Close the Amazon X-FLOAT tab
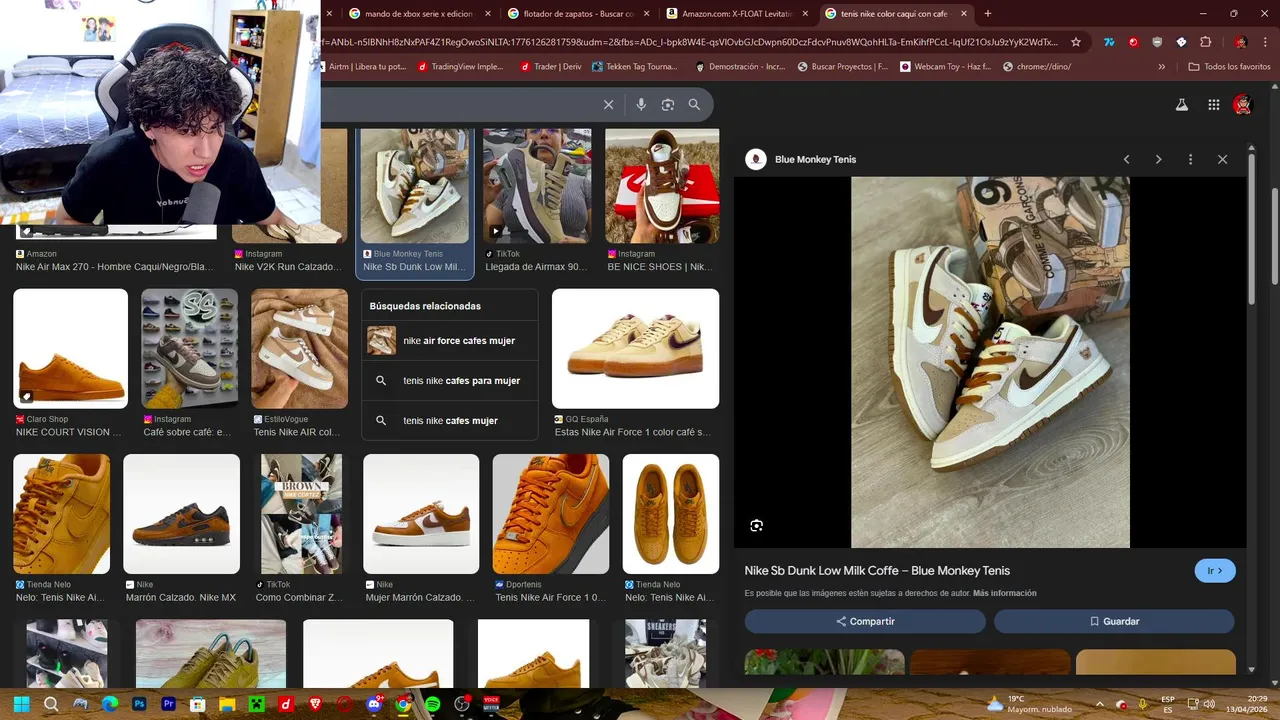Image resolution: width=1280 pixels, height=720 pixels. click(805, 13)
